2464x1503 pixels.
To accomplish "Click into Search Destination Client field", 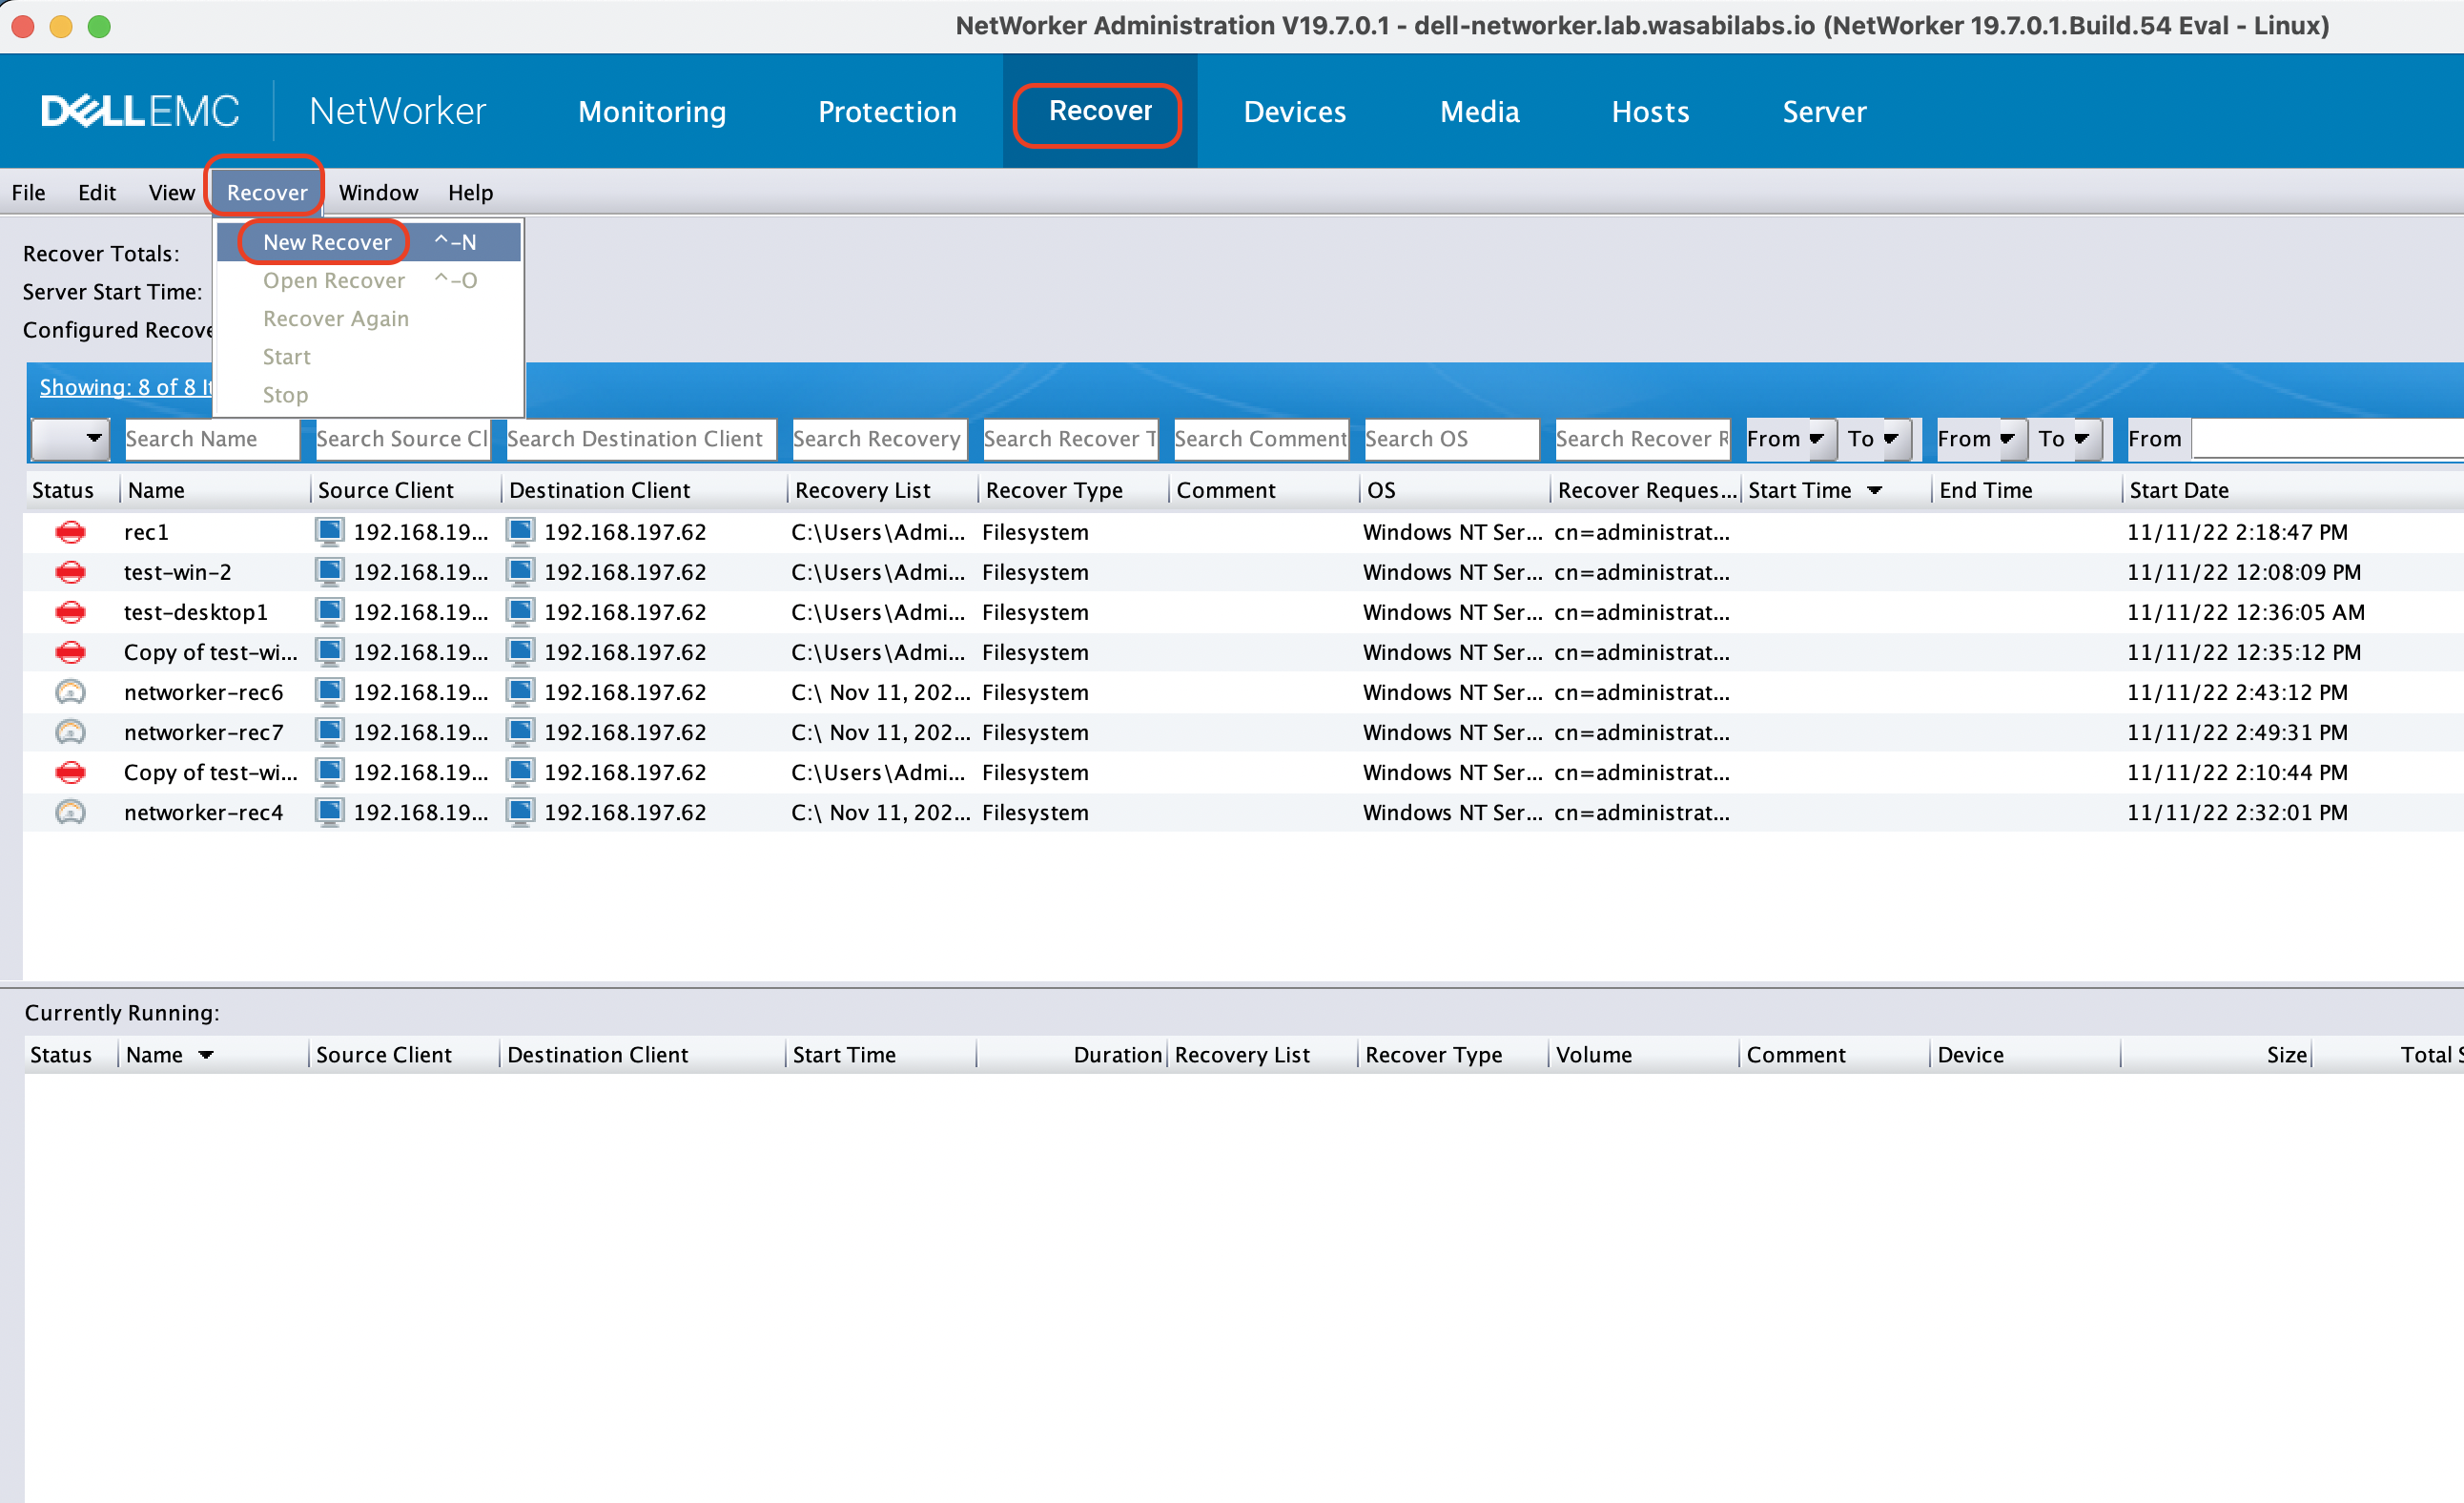I will (x=640, y=439).
